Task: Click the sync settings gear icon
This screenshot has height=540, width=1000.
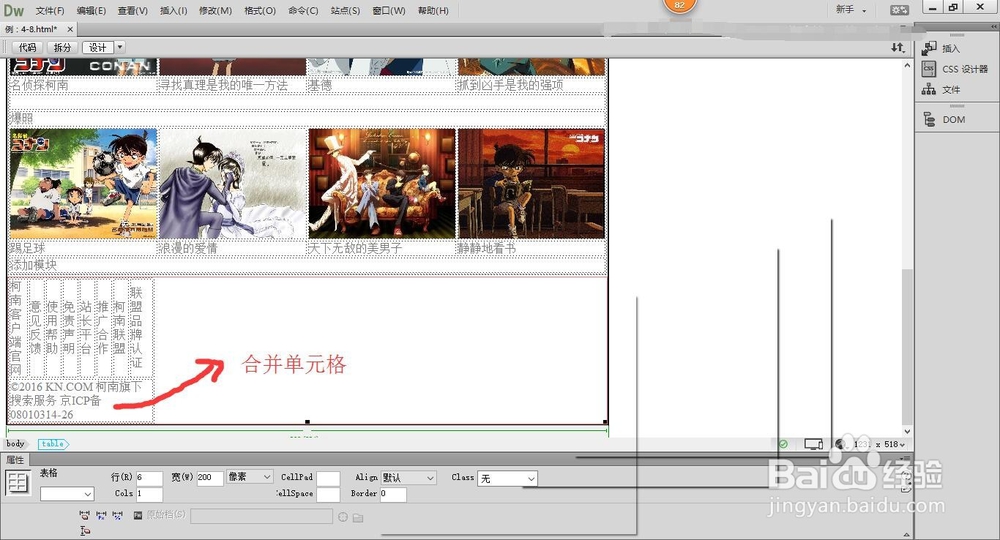Action: click(900, 10)
